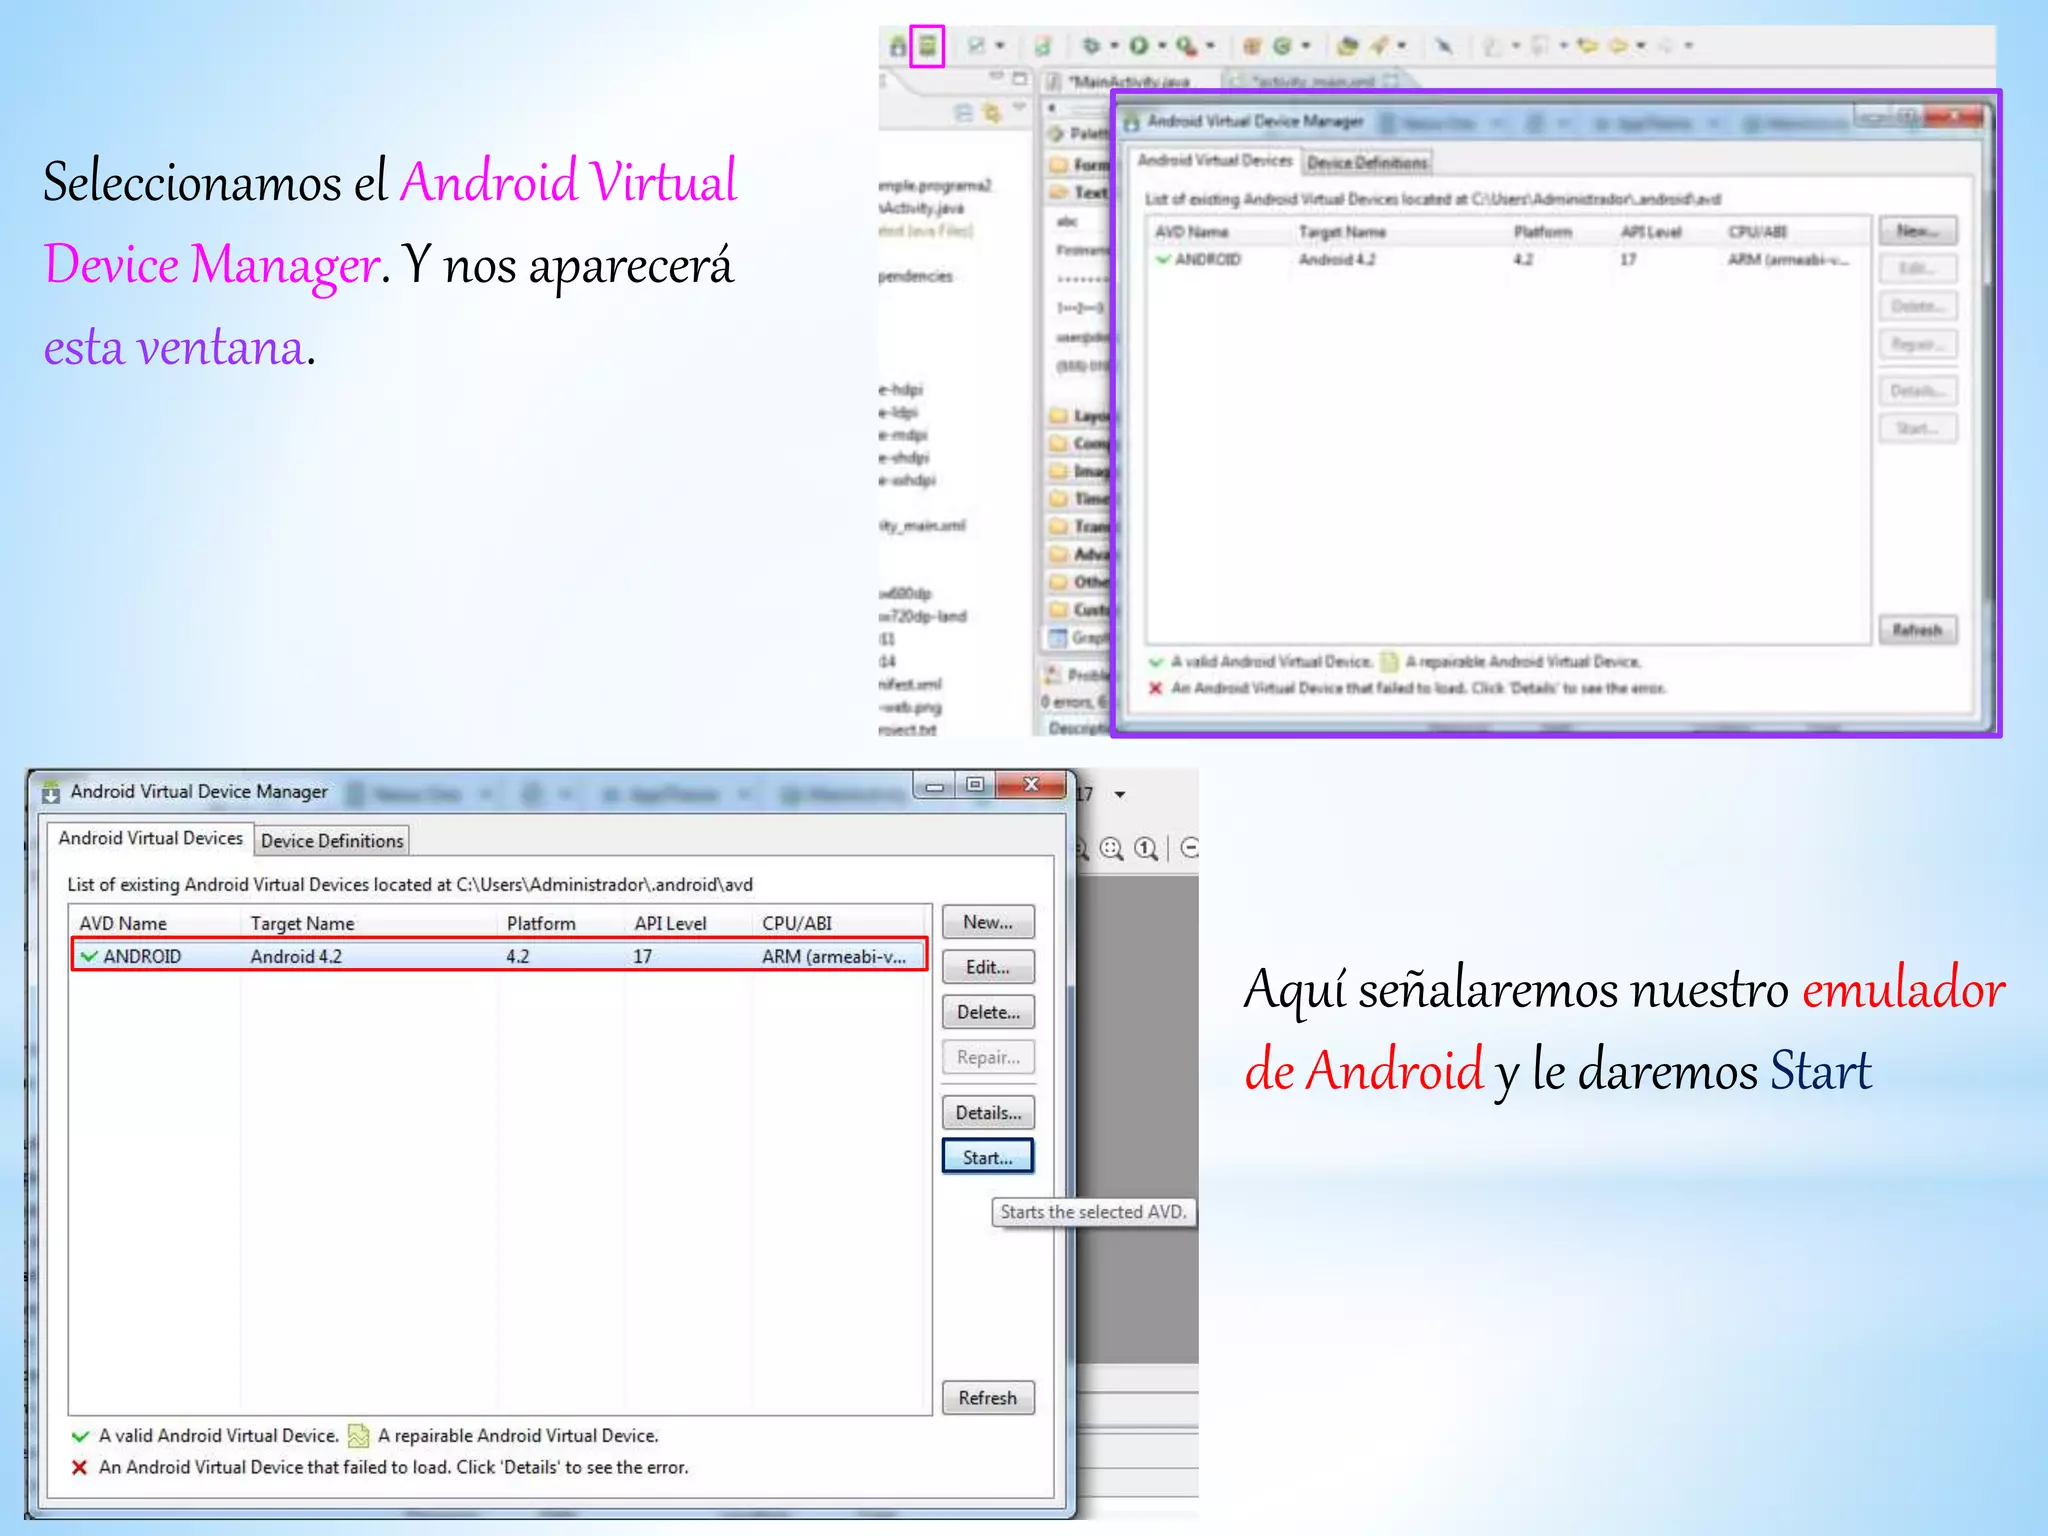Expand Time palette folder
Screen dimensions: 2048x1536
1079,498
